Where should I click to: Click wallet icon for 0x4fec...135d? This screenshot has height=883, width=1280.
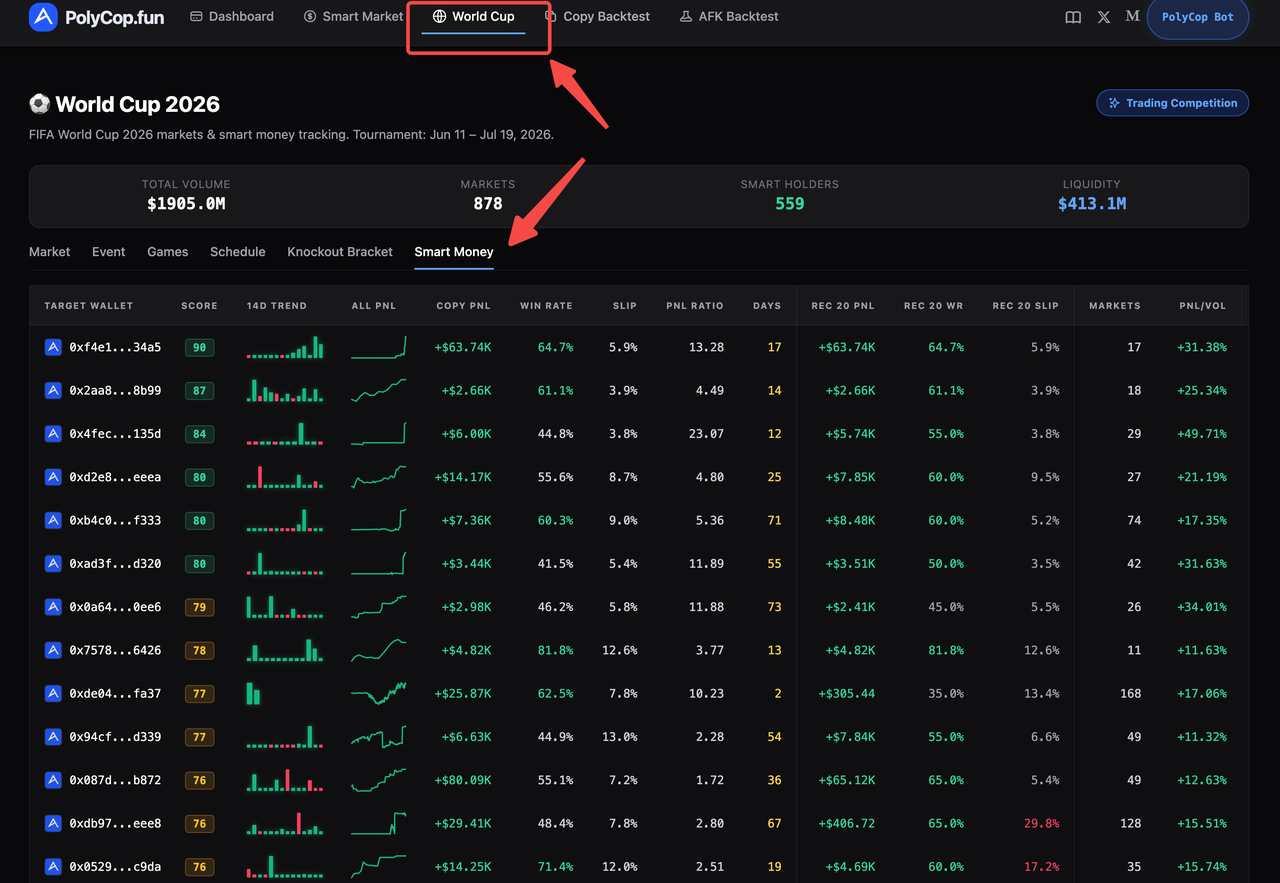coord(53,434)
